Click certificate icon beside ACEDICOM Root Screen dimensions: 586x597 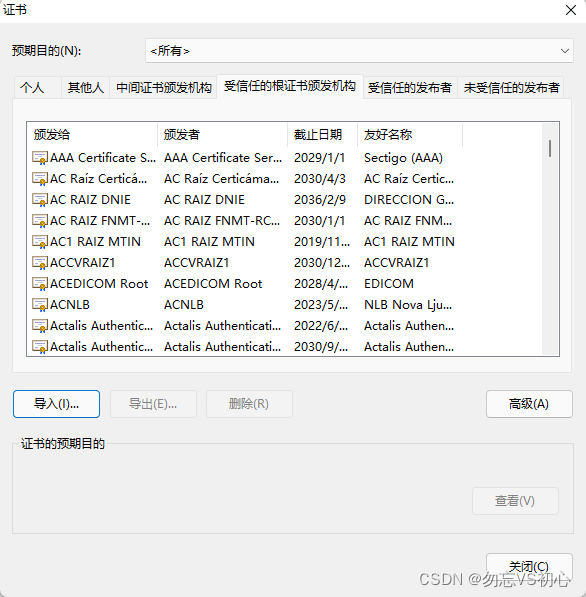[40, 284]
